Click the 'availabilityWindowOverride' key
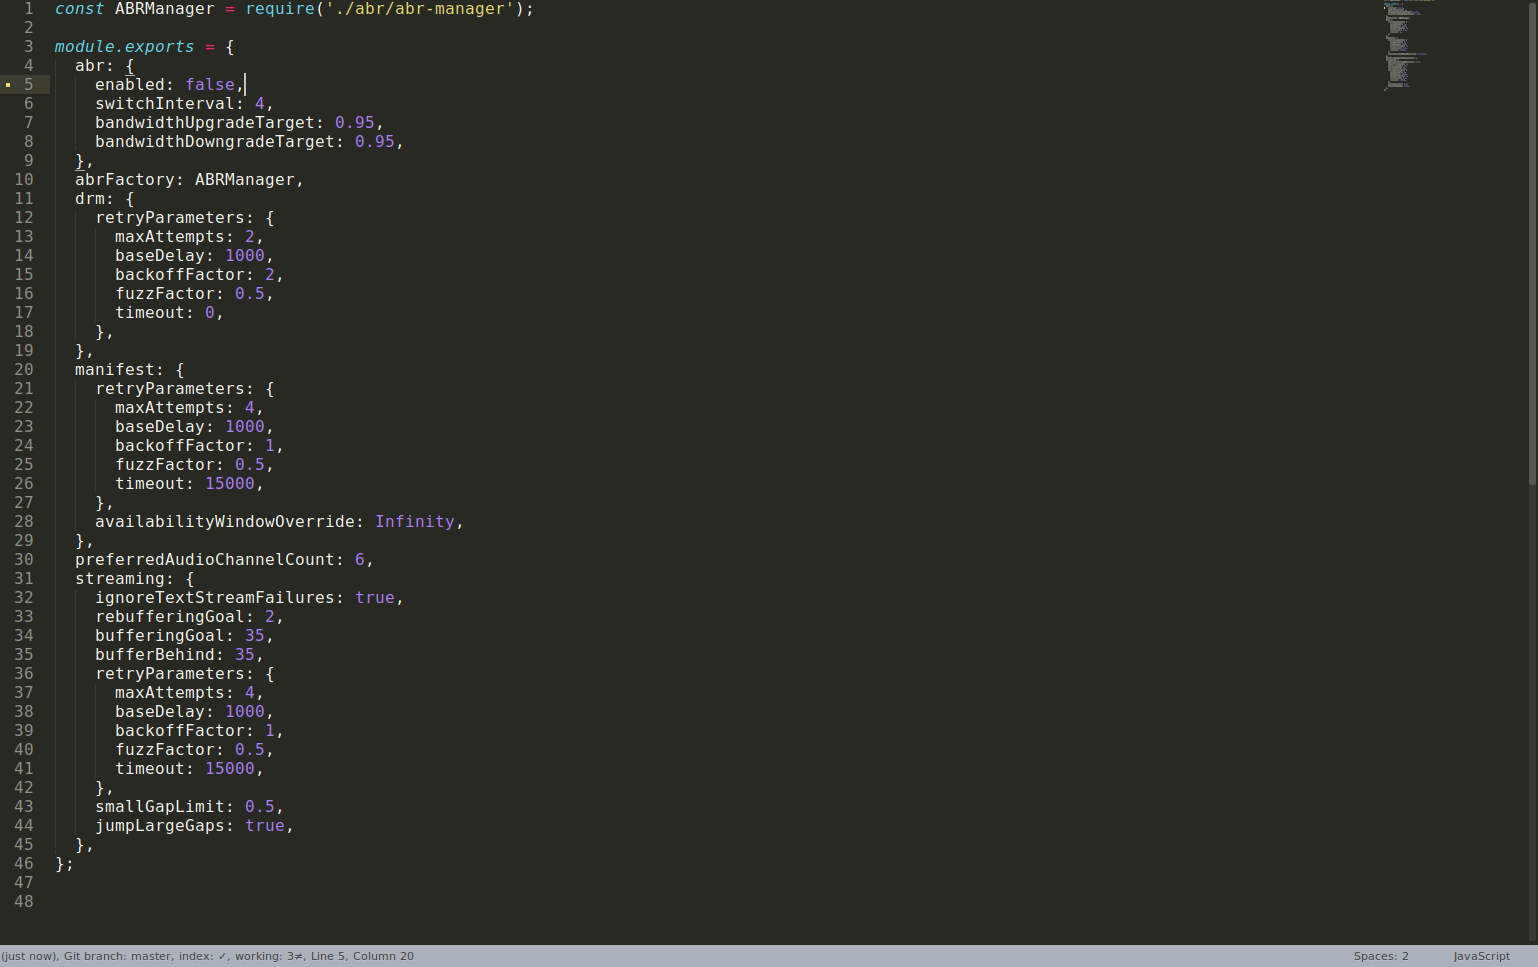 tap(225, 522)
